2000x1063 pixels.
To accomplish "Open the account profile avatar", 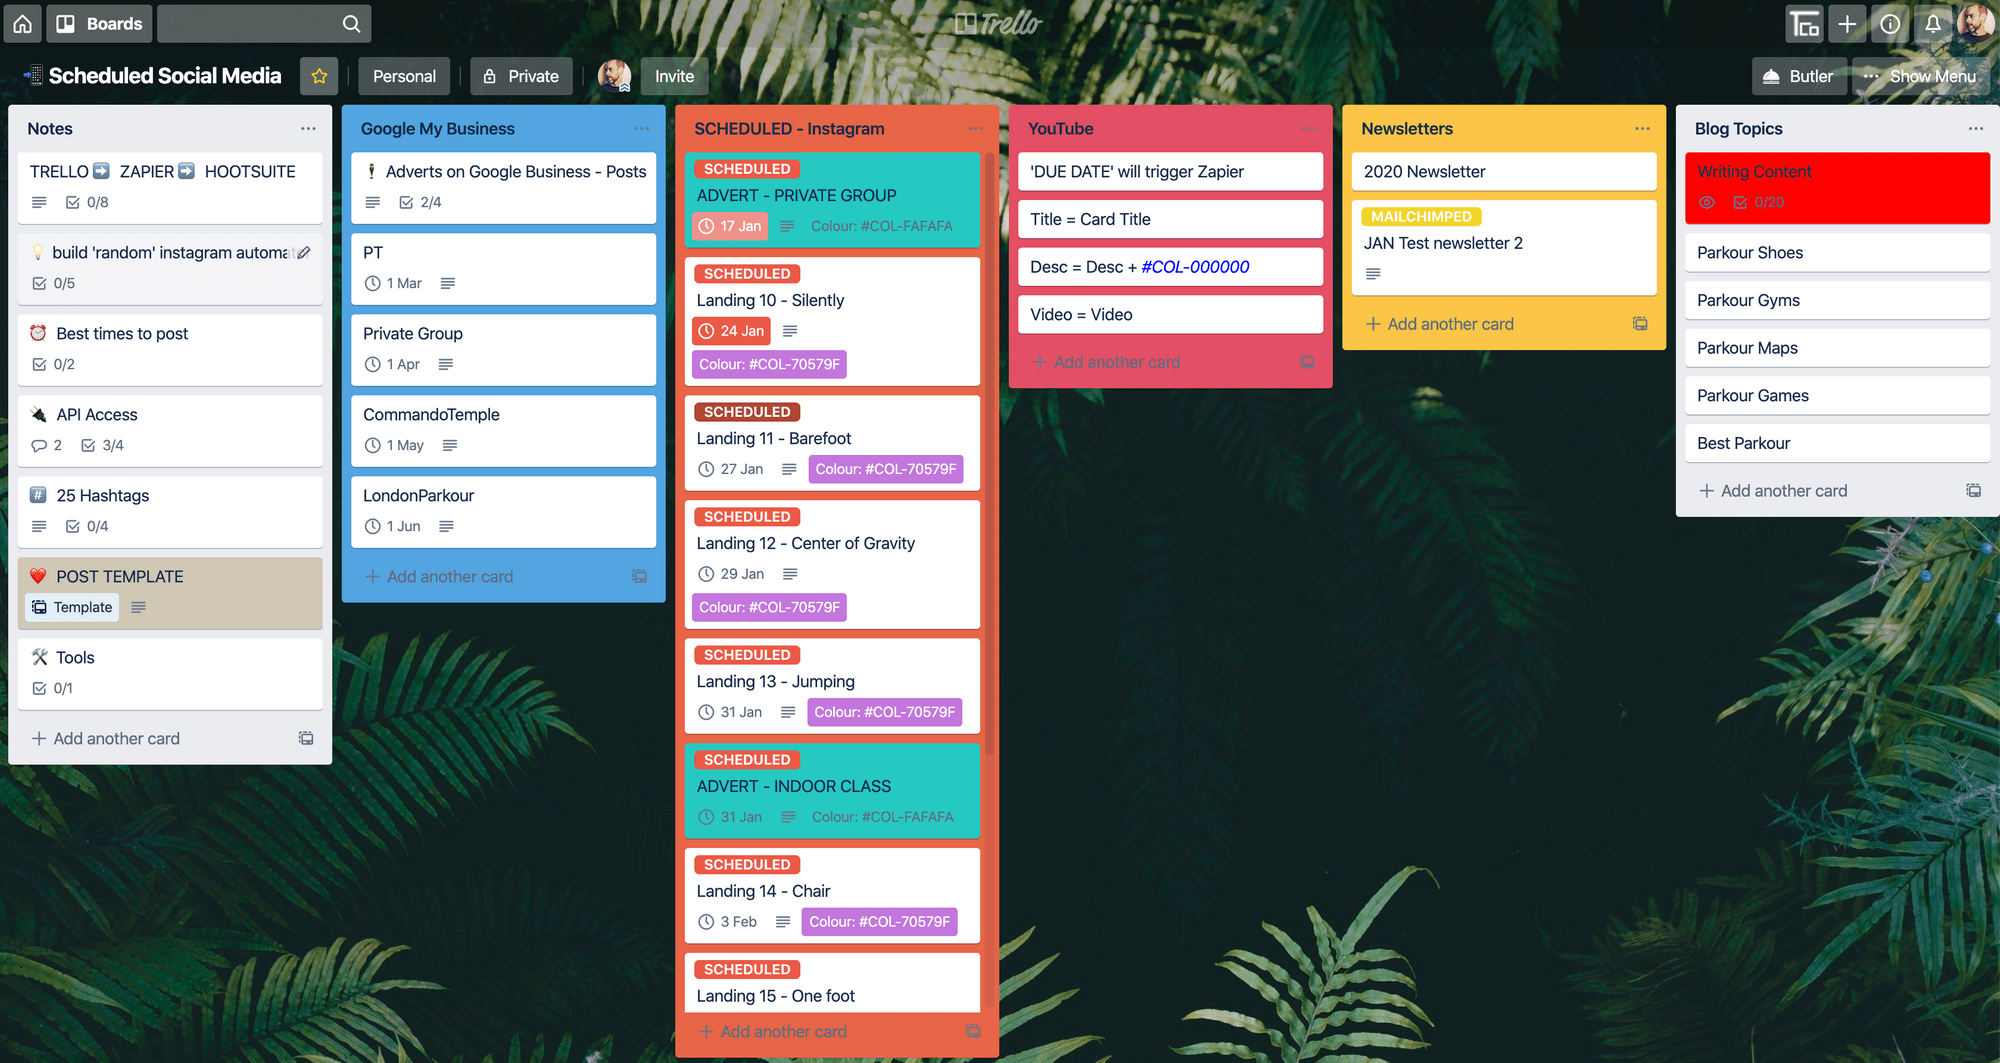I will click(1976, 23).
